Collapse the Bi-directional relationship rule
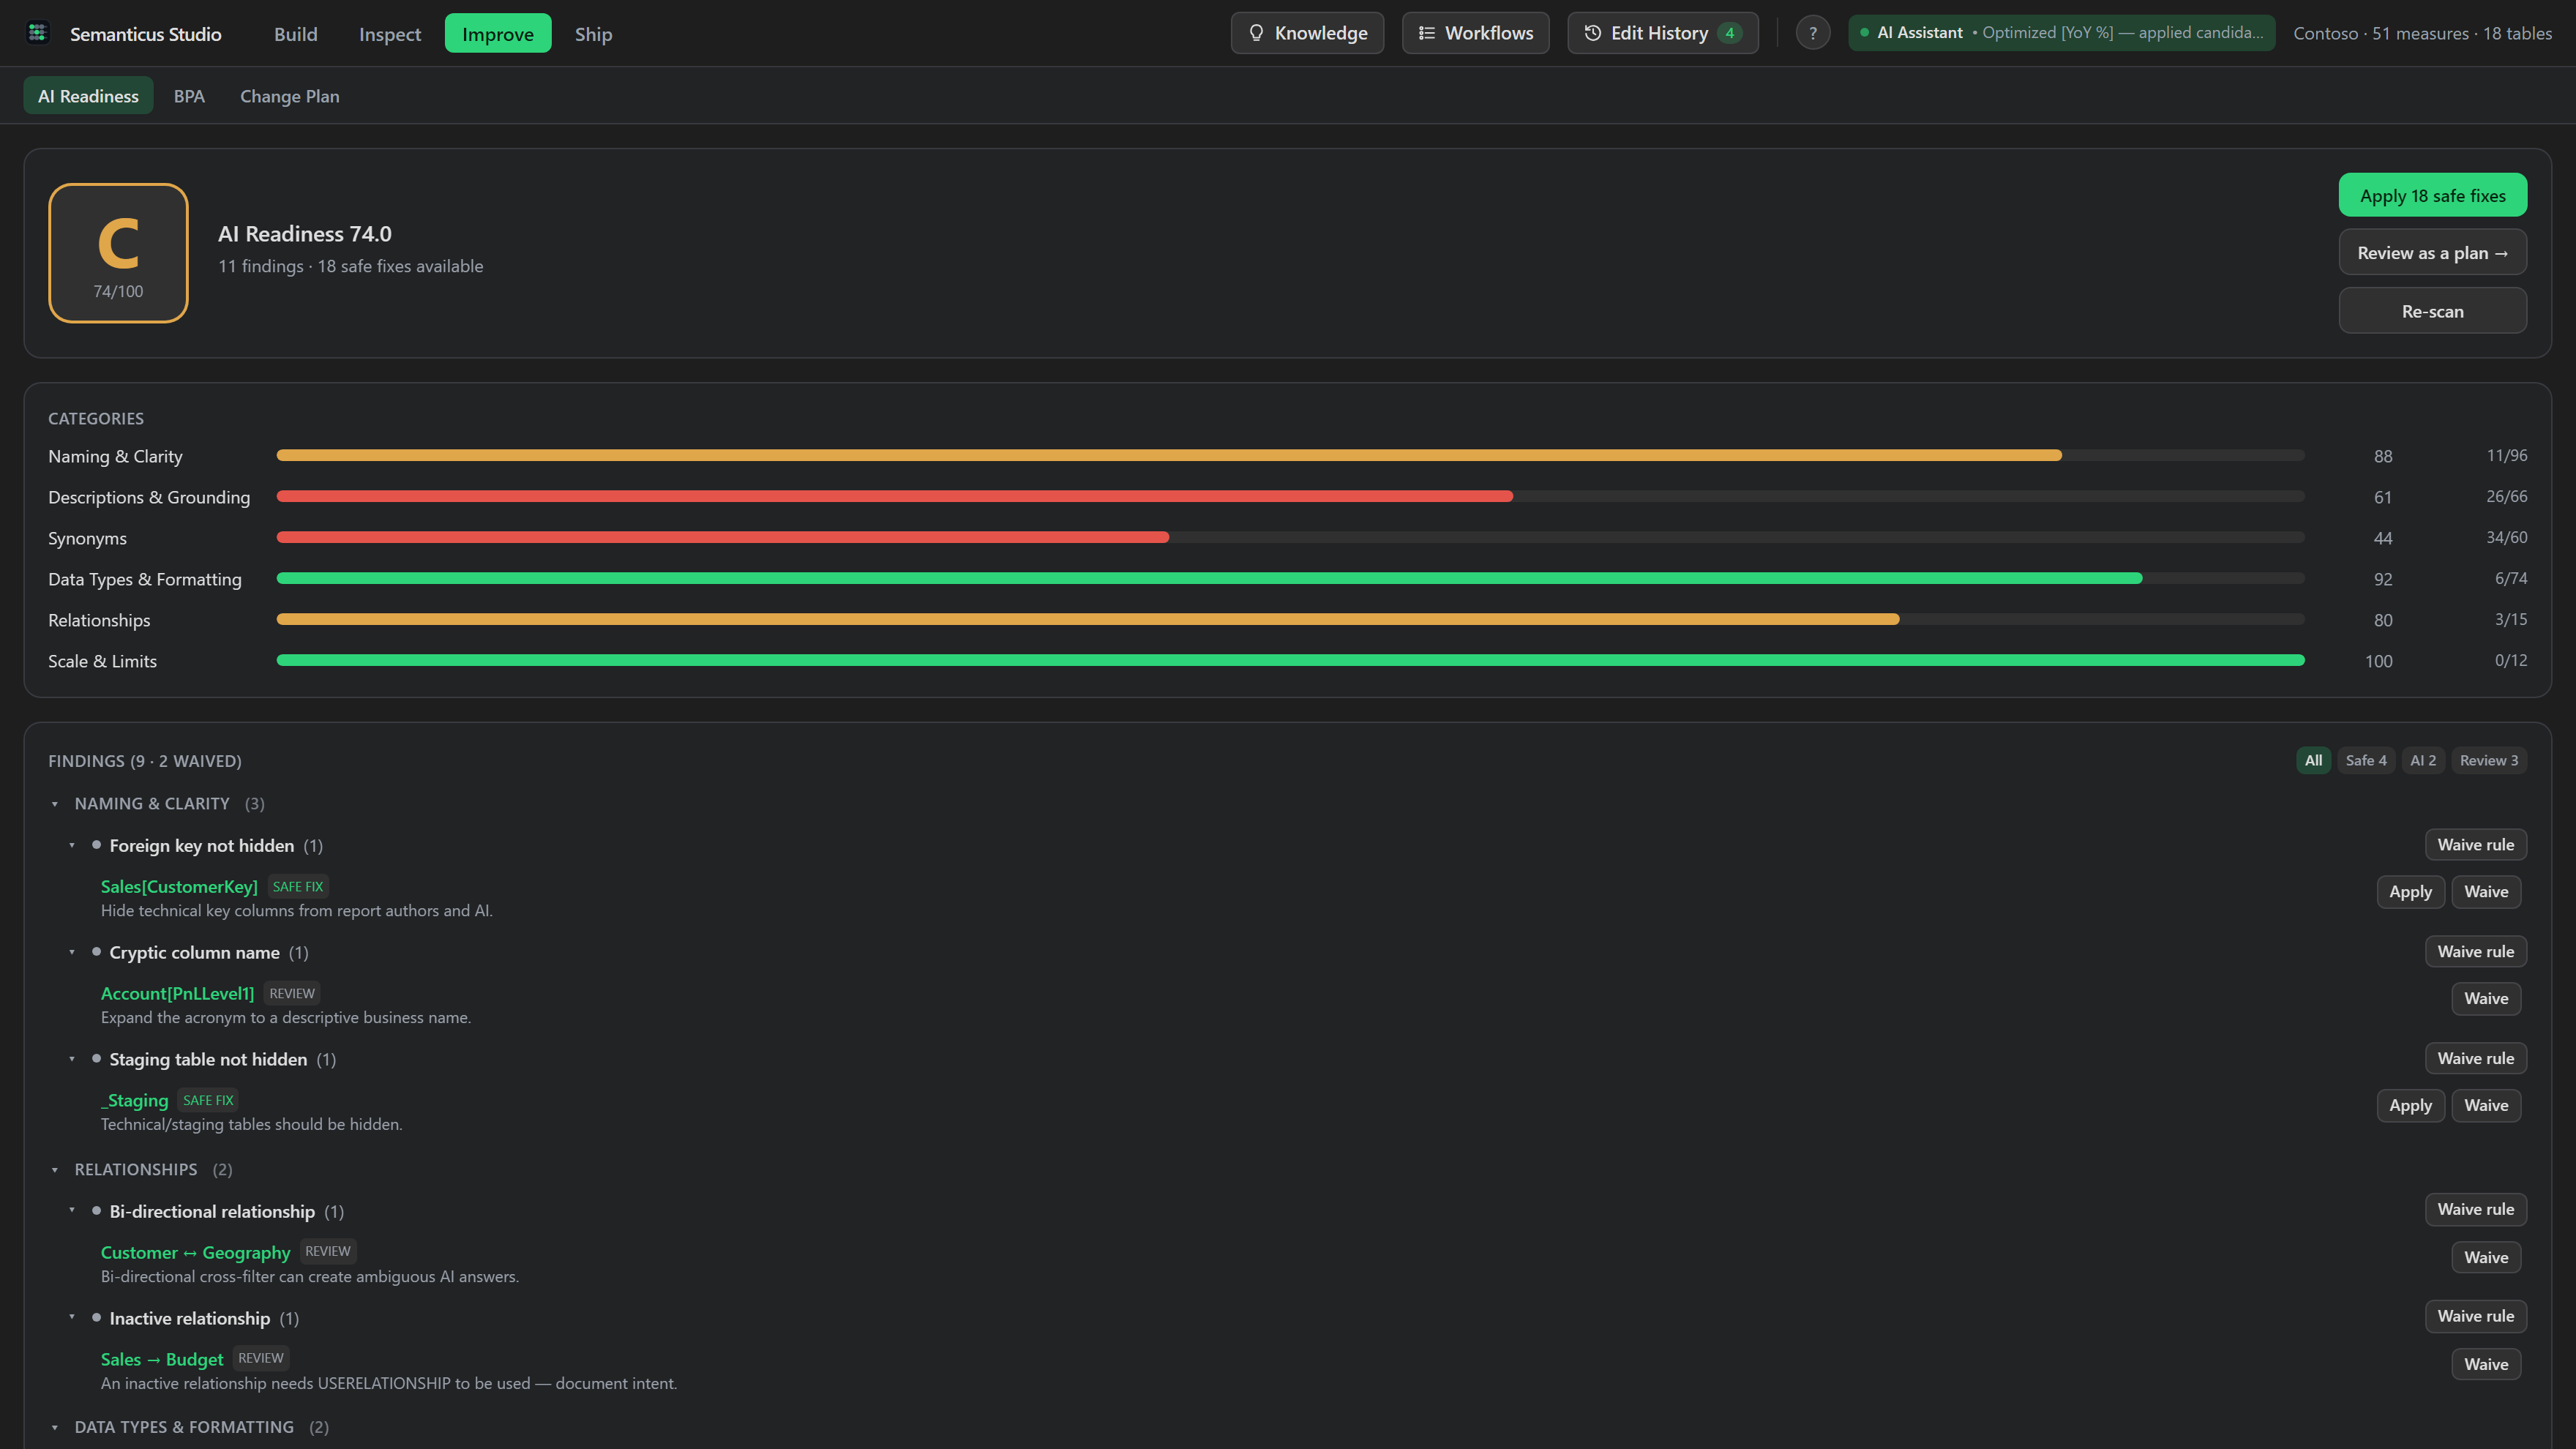 tap(72, 1211)
